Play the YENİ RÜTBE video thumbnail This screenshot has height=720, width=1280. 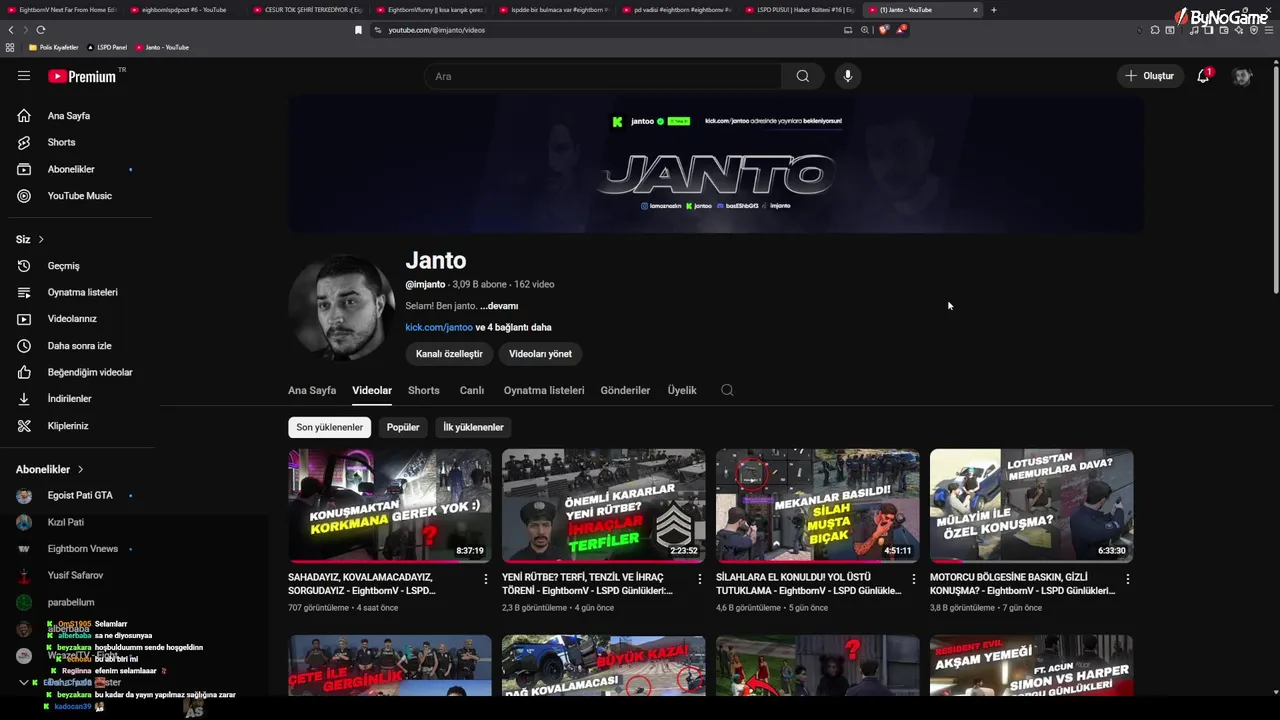click(603, 505)
